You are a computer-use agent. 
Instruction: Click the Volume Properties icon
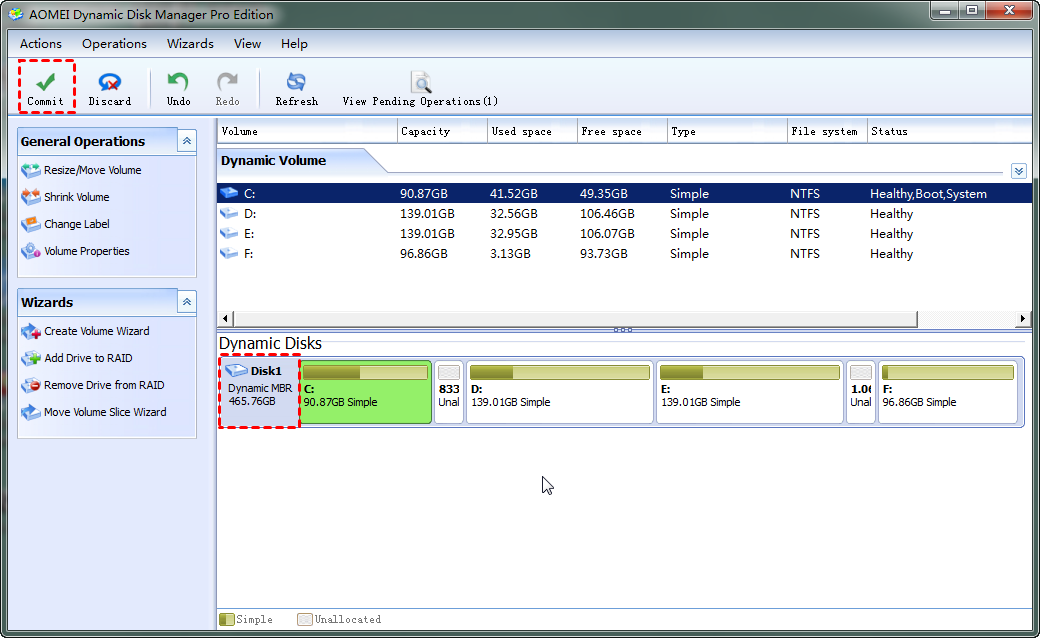click(x=31, y=251)
